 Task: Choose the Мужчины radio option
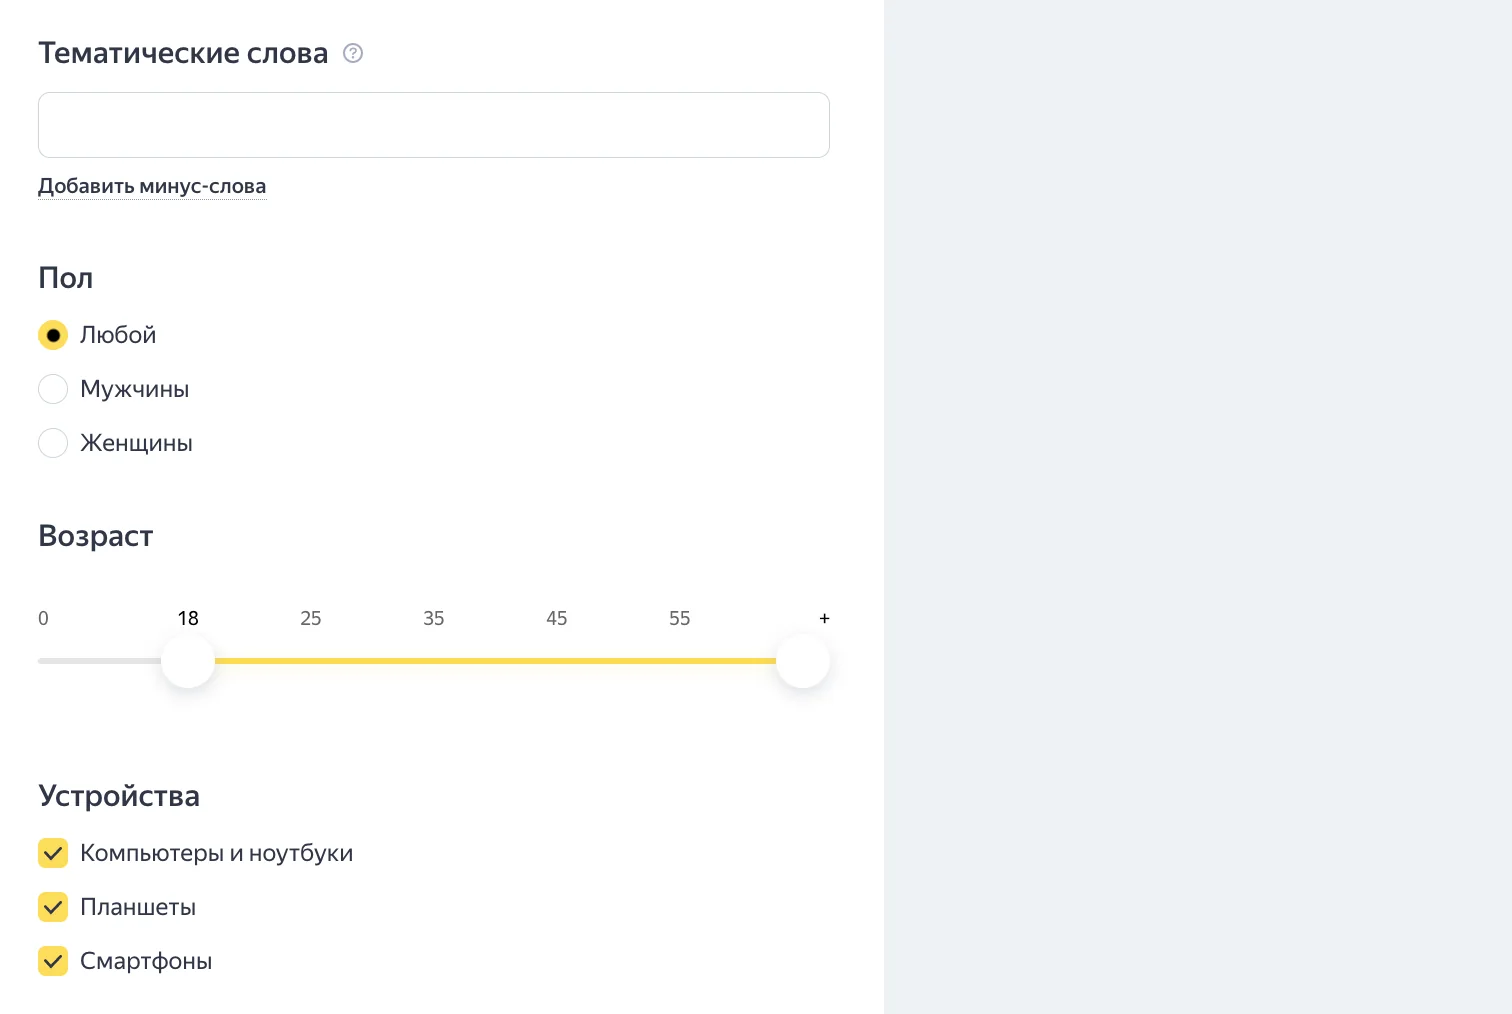click(x=53, y=389)
